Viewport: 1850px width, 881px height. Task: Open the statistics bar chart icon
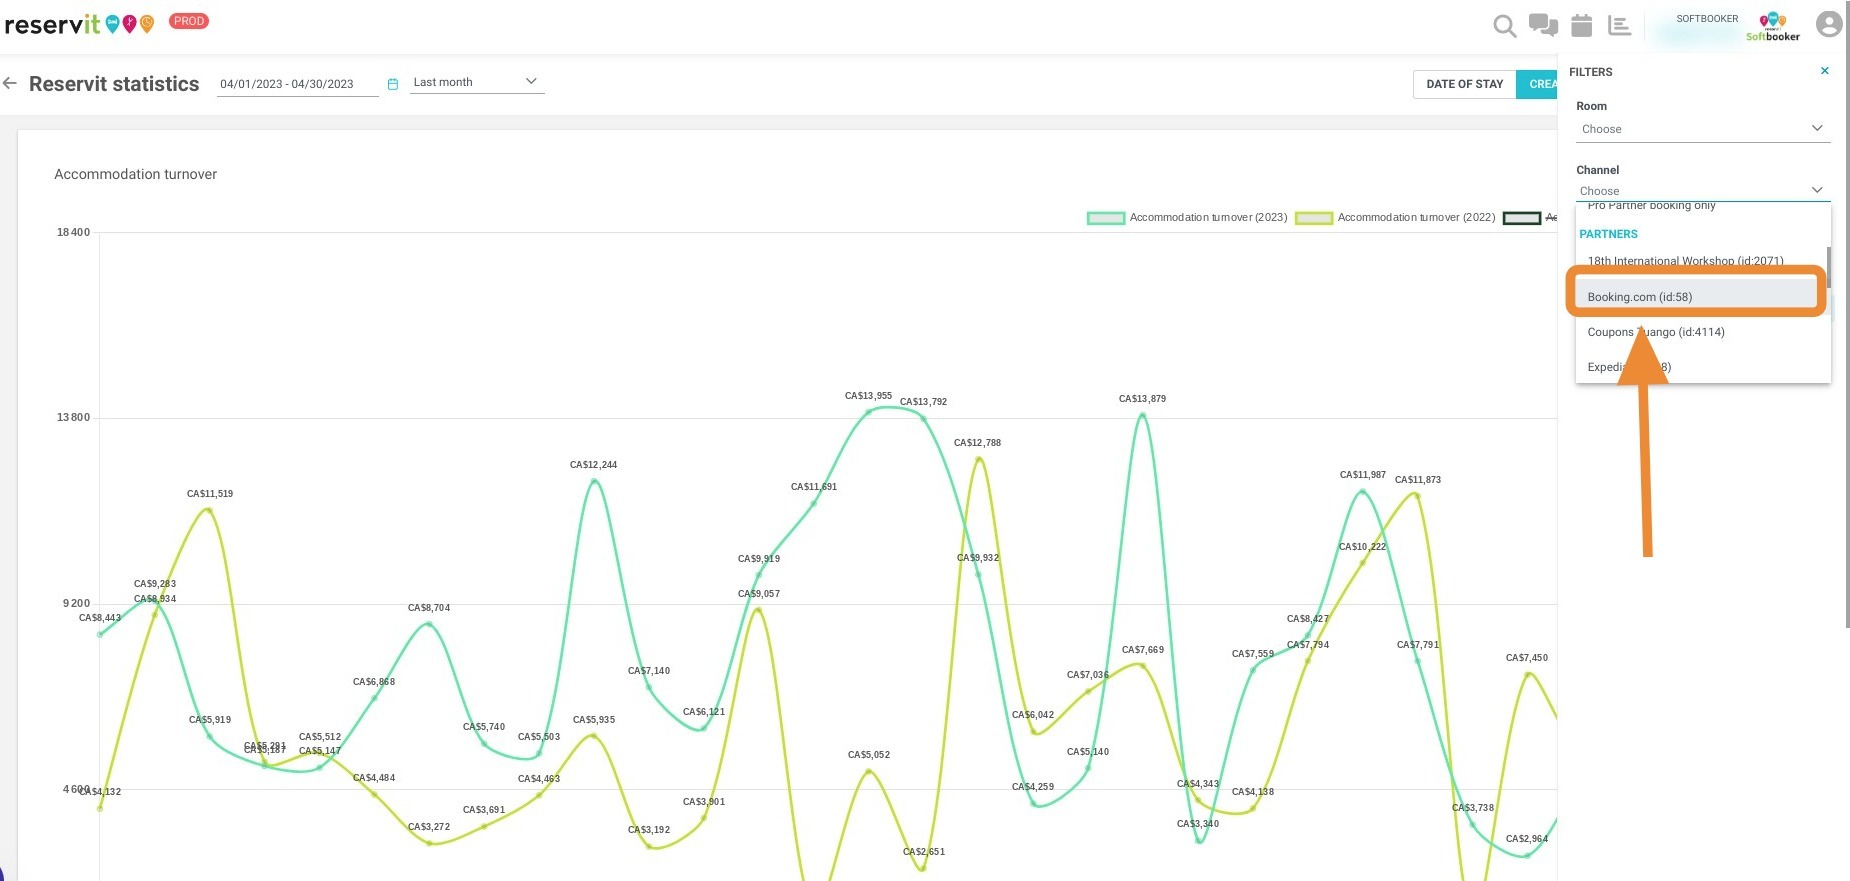coord(1619,25)
